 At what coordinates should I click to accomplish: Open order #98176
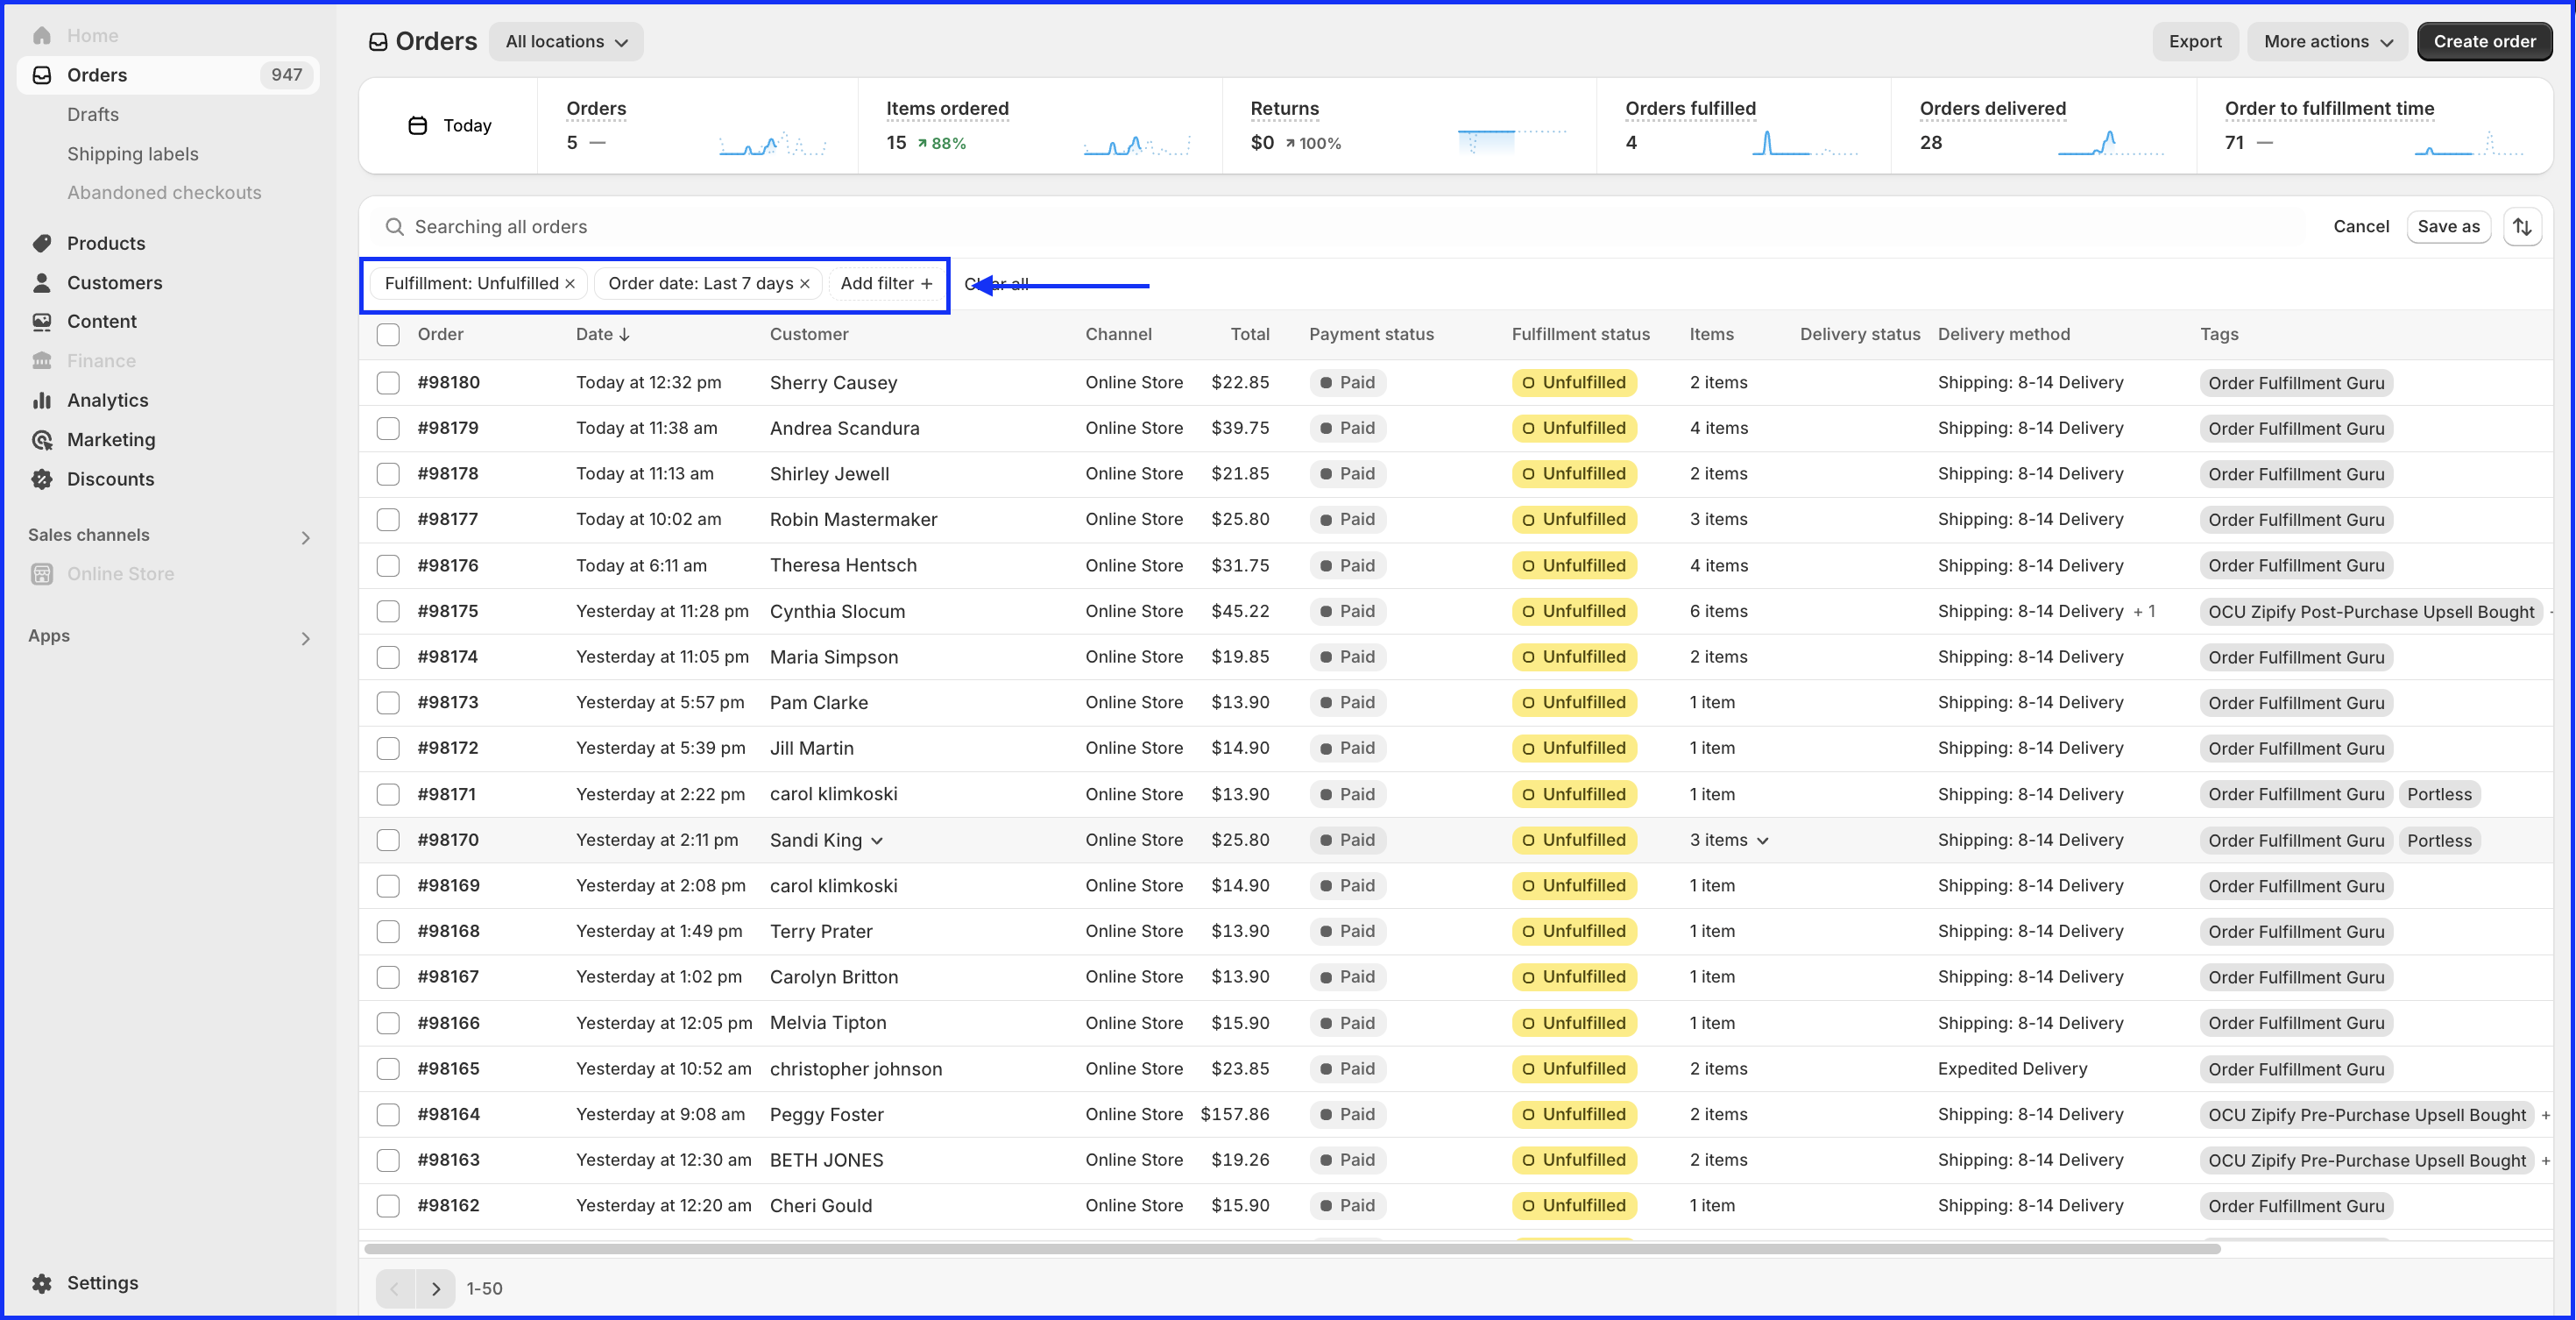tap(448, 566)
